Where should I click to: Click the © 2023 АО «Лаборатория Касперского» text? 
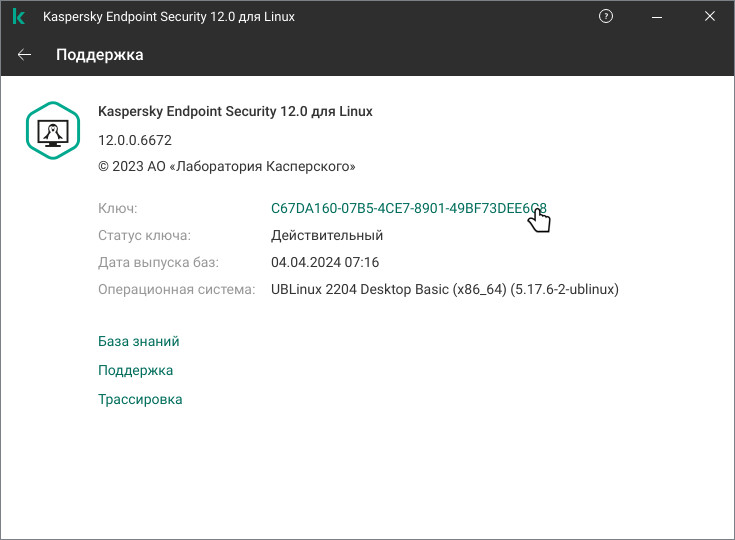click(x=227, y=166)
